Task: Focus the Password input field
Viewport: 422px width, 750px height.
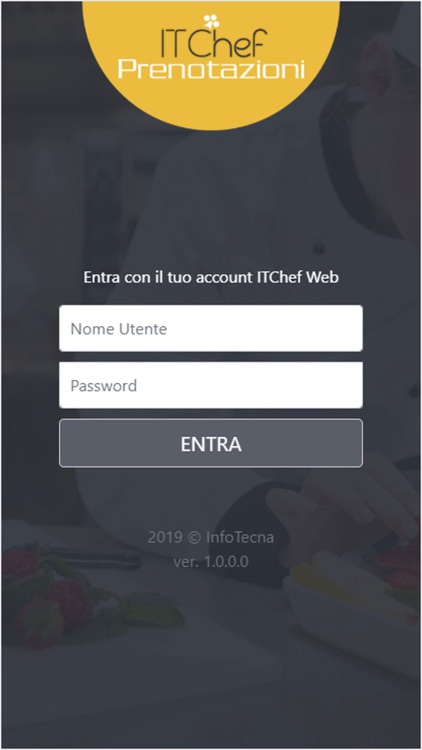Action: click(211, 386)
